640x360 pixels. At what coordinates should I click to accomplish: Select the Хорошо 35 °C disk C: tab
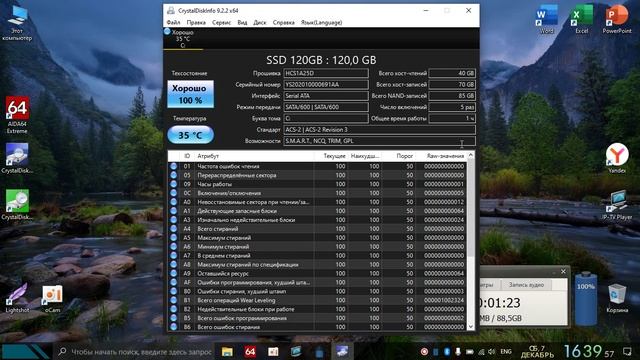click(x=182, y=39)
